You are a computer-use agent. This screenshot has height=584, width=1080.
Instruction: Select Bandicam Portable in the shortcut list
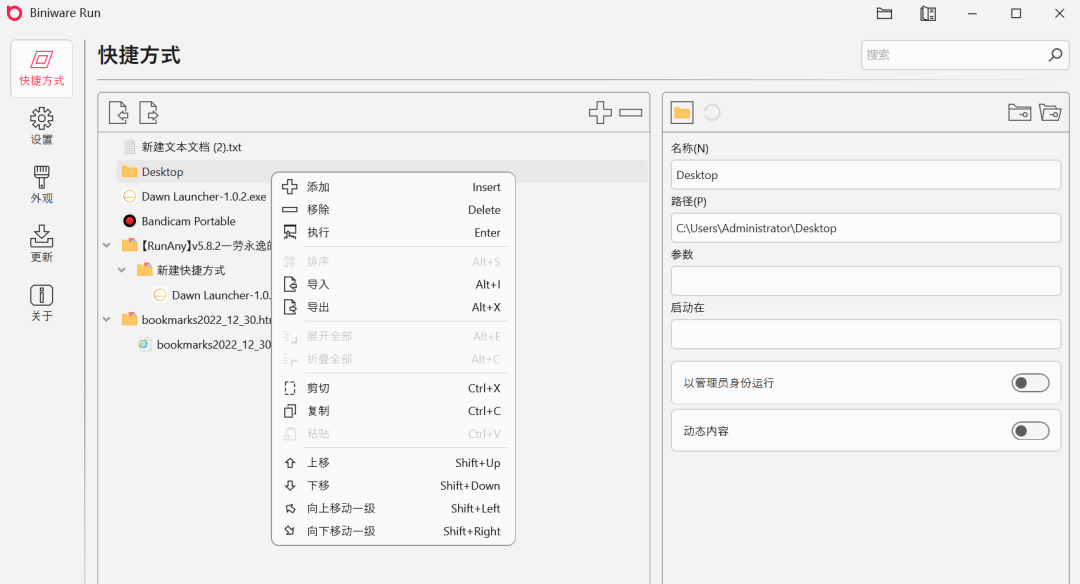(x=188, y=221)
